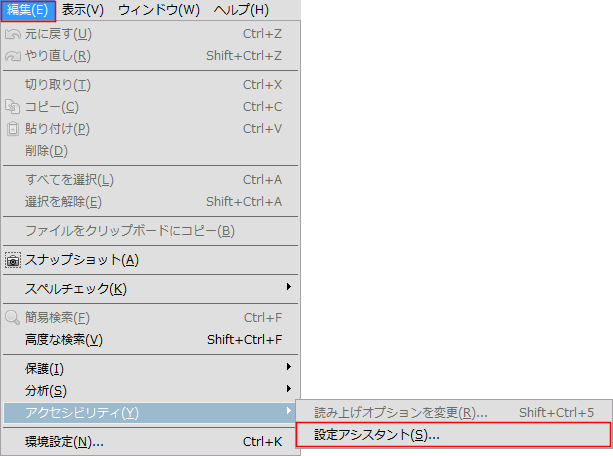
Task: Click the clipboard icon beside 貼り付け
Action: coord(13,129)
